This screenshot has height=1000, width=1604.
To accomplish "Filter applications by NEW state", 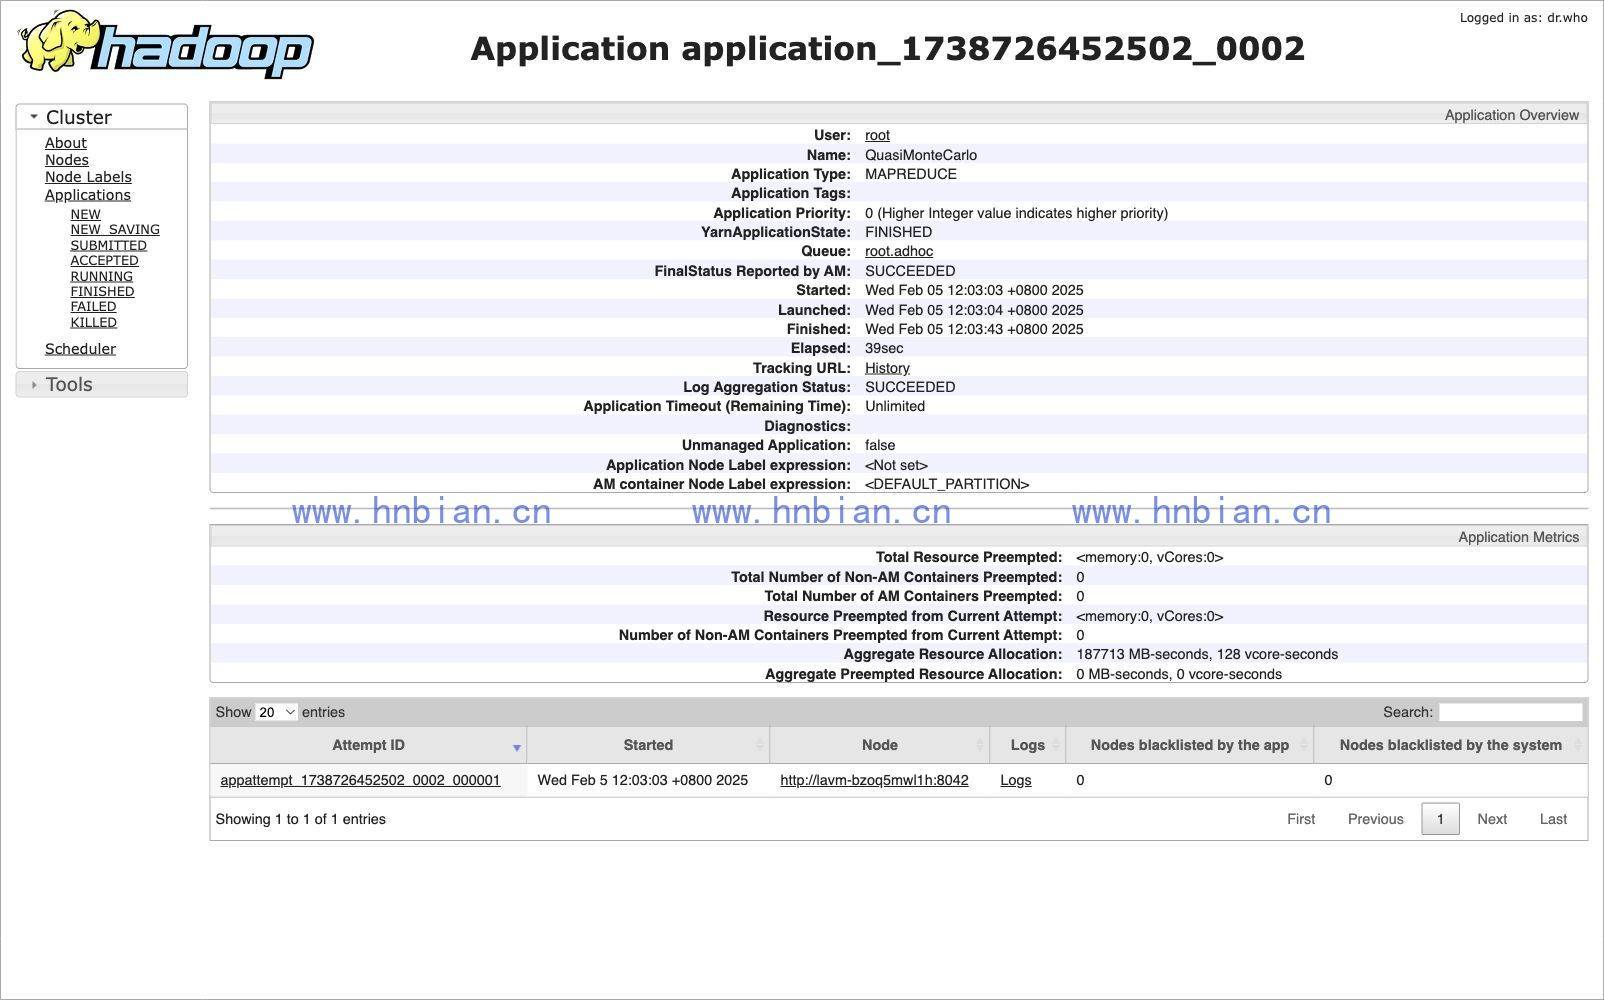I will [85, 214].
